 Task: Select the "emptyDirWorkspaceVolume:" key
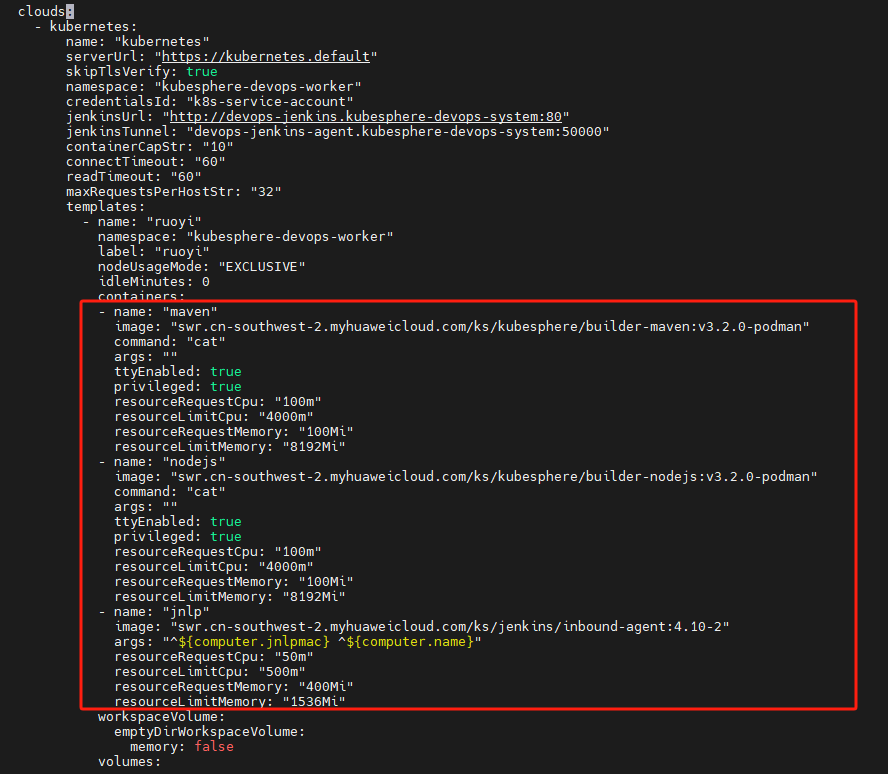(210, 732)
